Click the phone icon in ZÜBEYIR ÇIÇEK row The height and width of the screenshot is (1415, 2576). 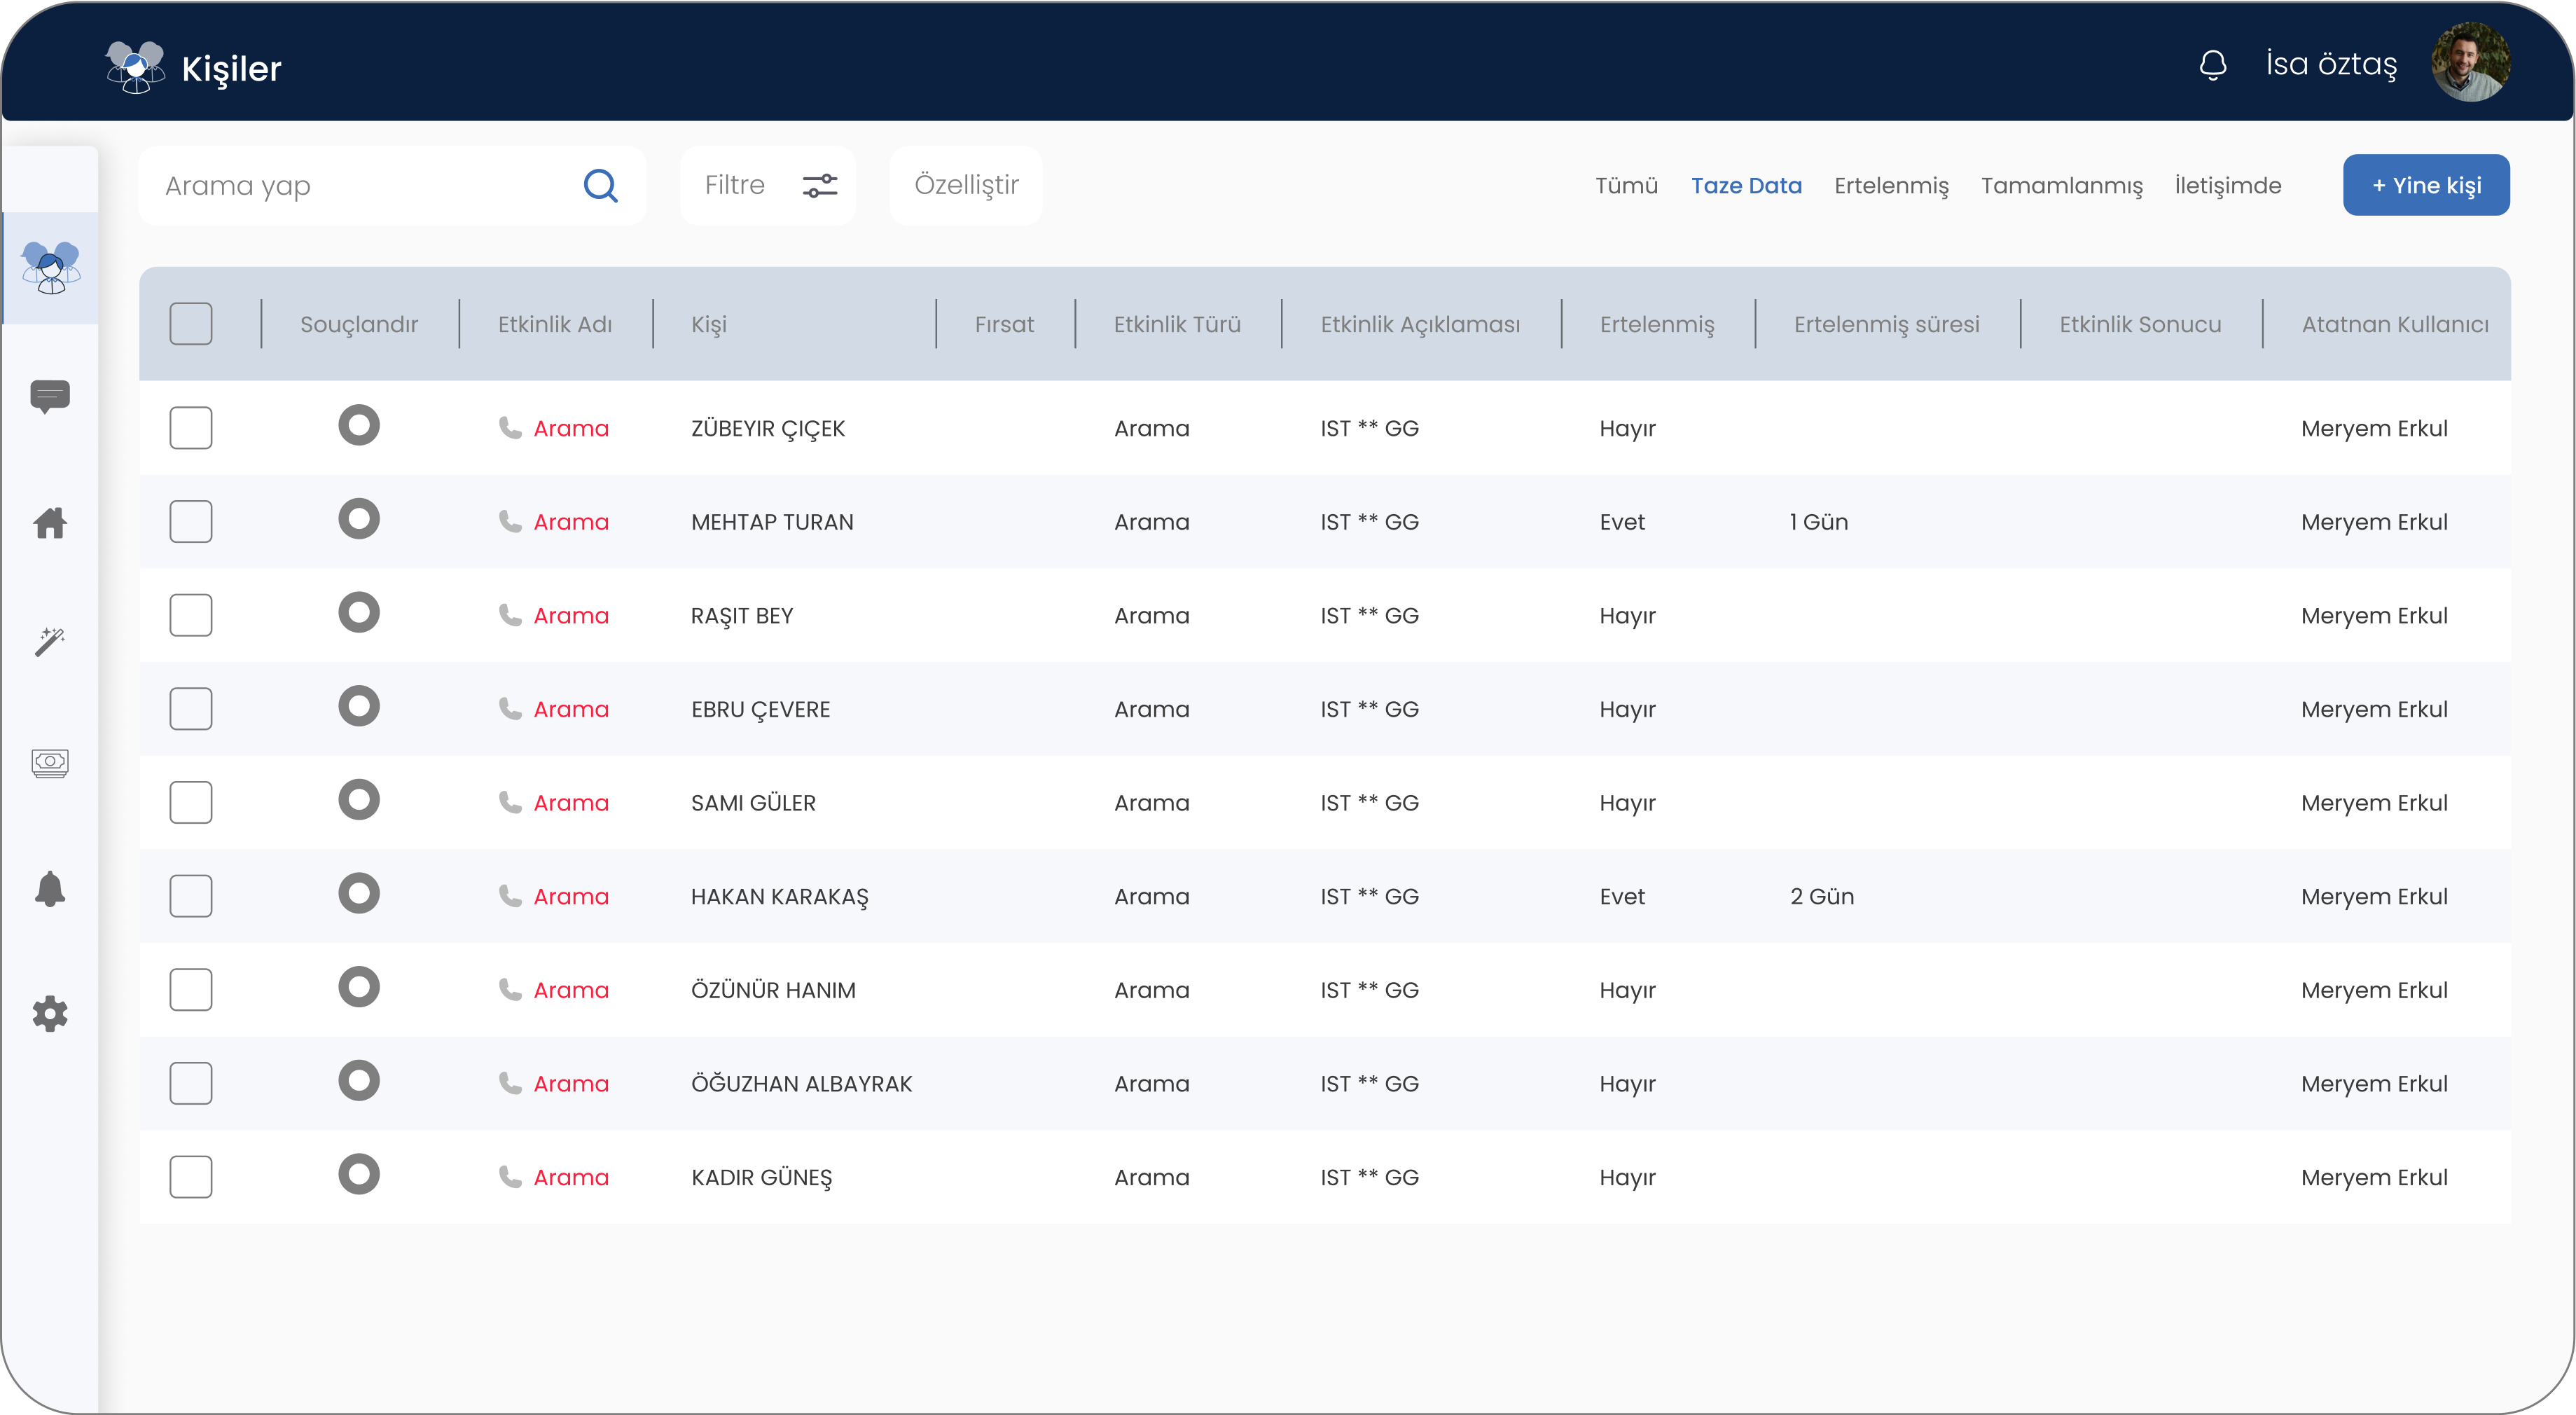510,428
